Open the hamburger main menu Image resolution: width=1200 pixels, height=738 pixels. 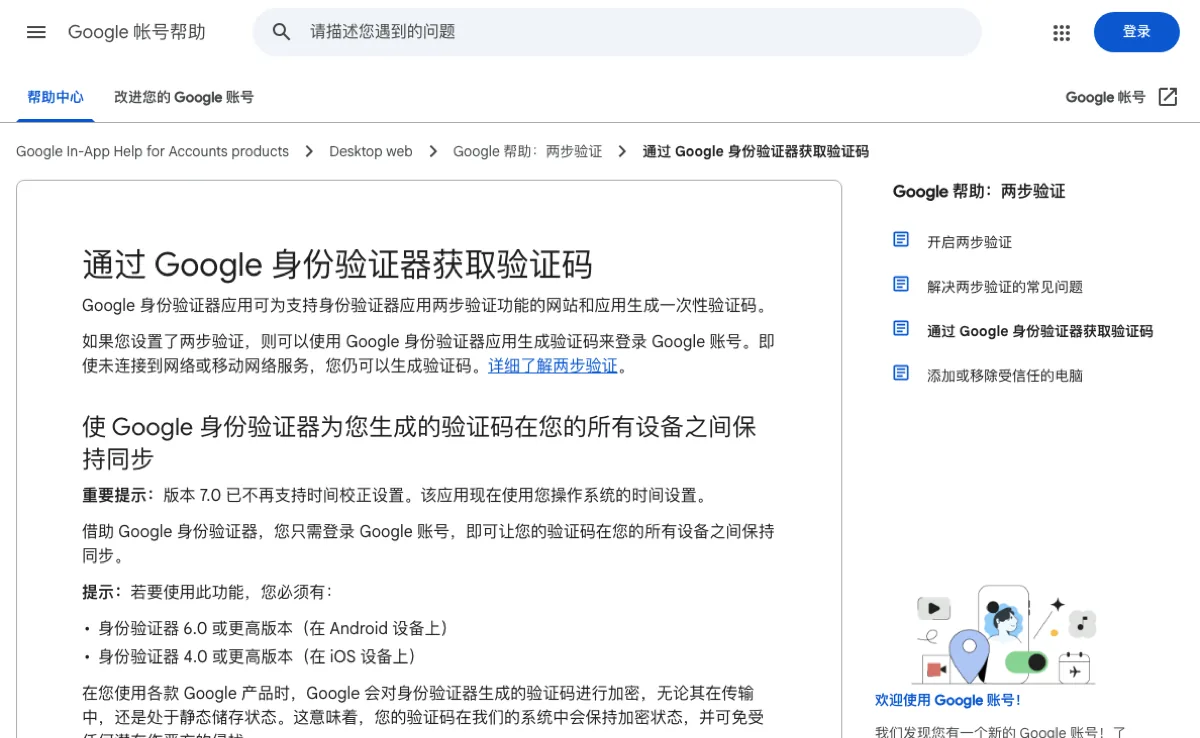click(36, 32)
